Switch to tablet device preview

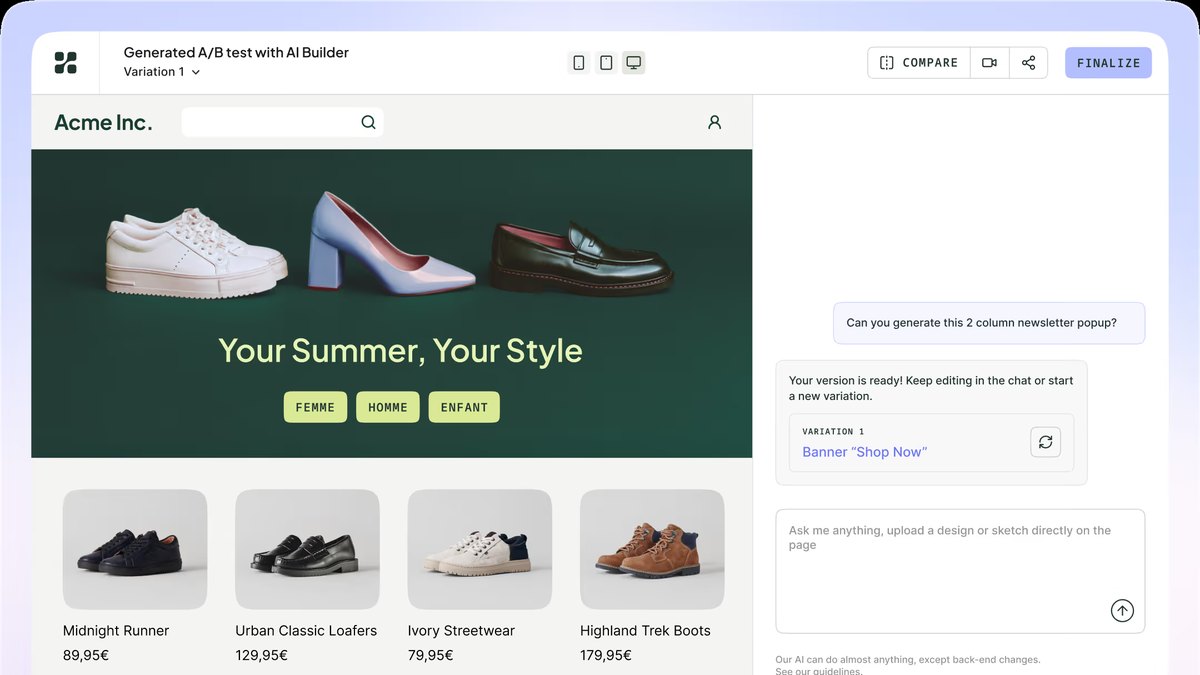tap(606, 63)
